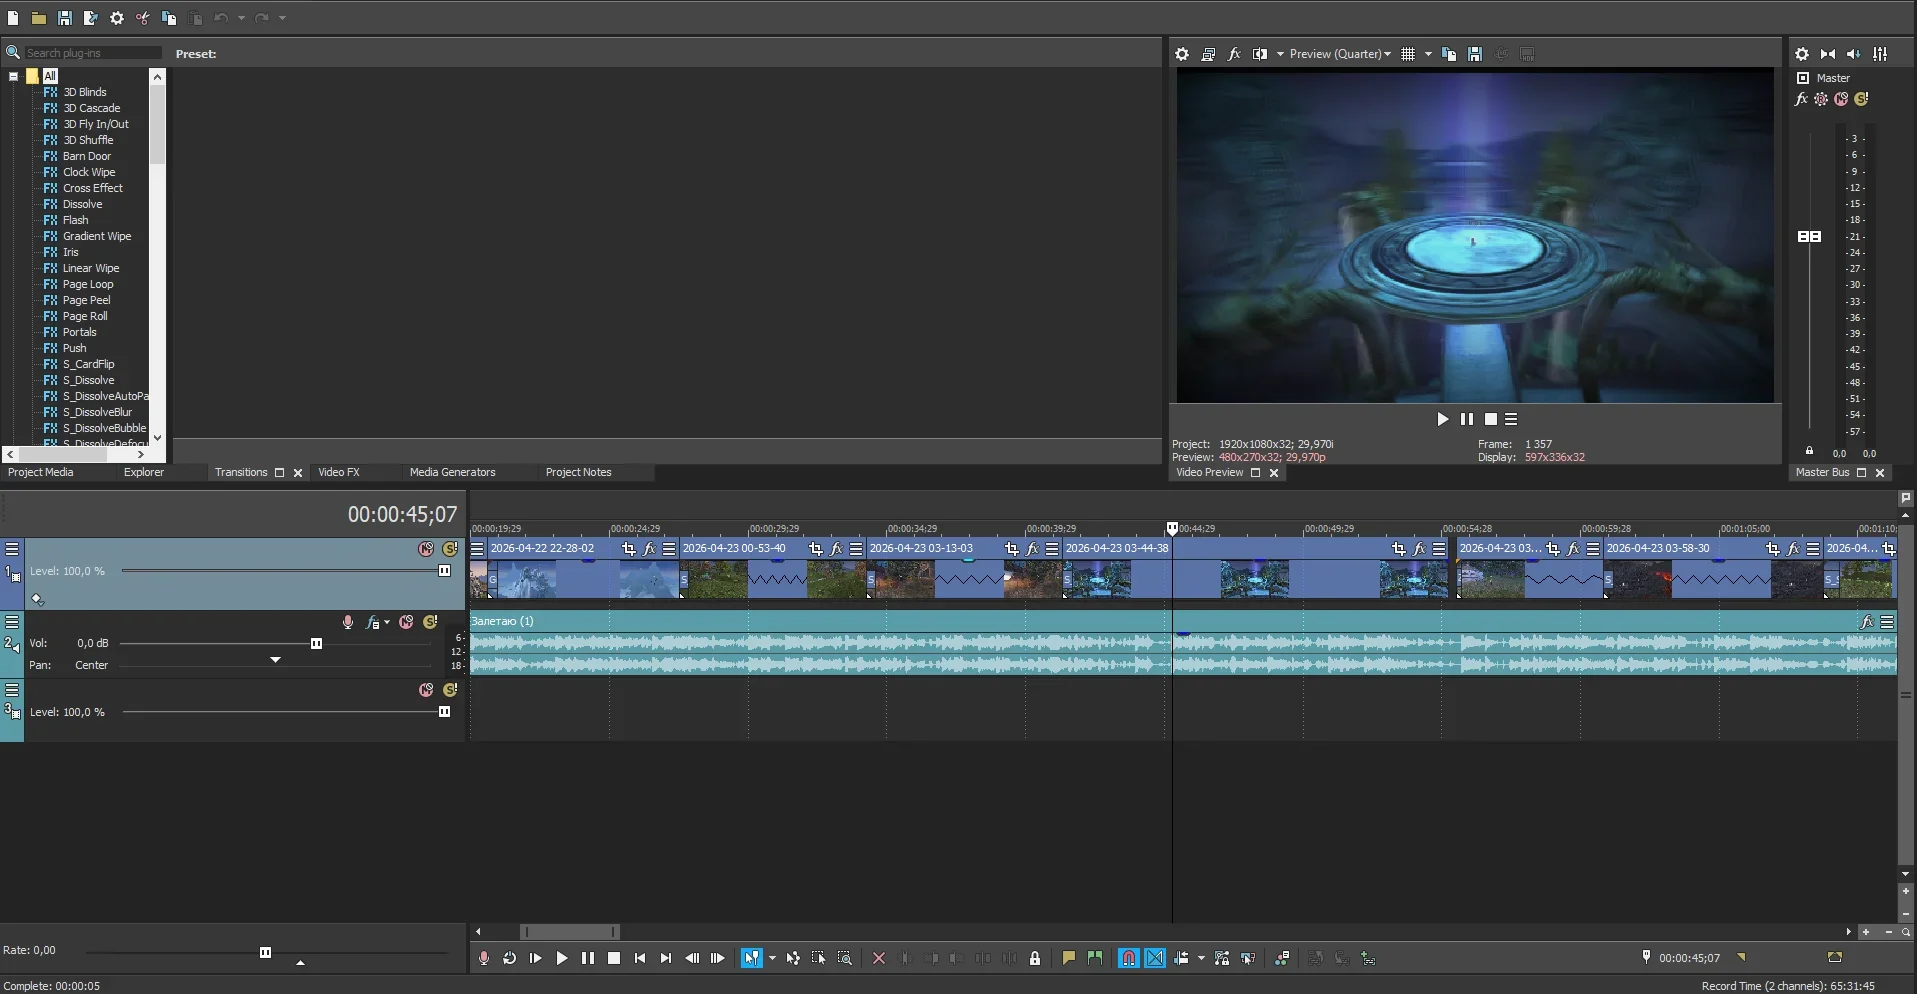Click the Loop Playback icon in transport bar

[x=509, y=958]
